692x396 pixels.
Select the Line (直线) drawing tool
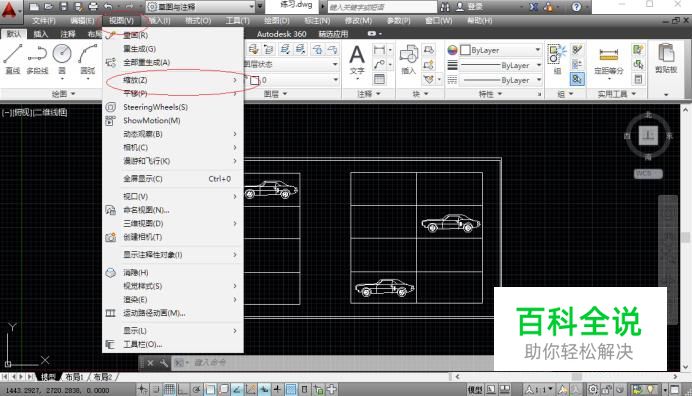12,54
